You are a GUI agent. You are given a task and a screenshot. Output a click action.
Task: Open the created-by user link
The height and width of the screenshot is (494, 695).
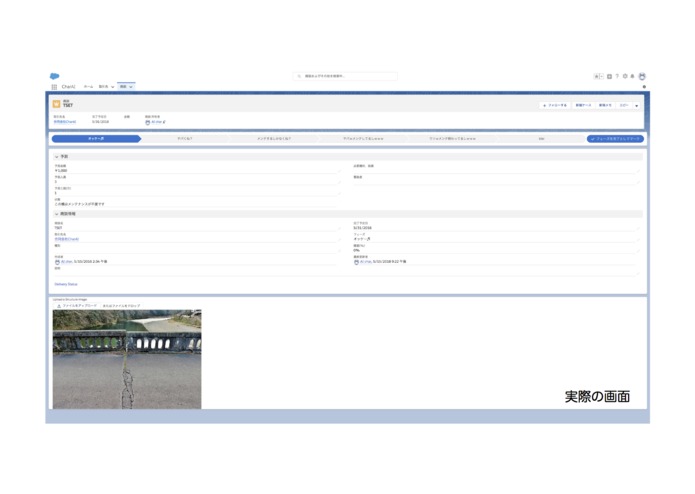pyautogui.click(x=66, y=262)
